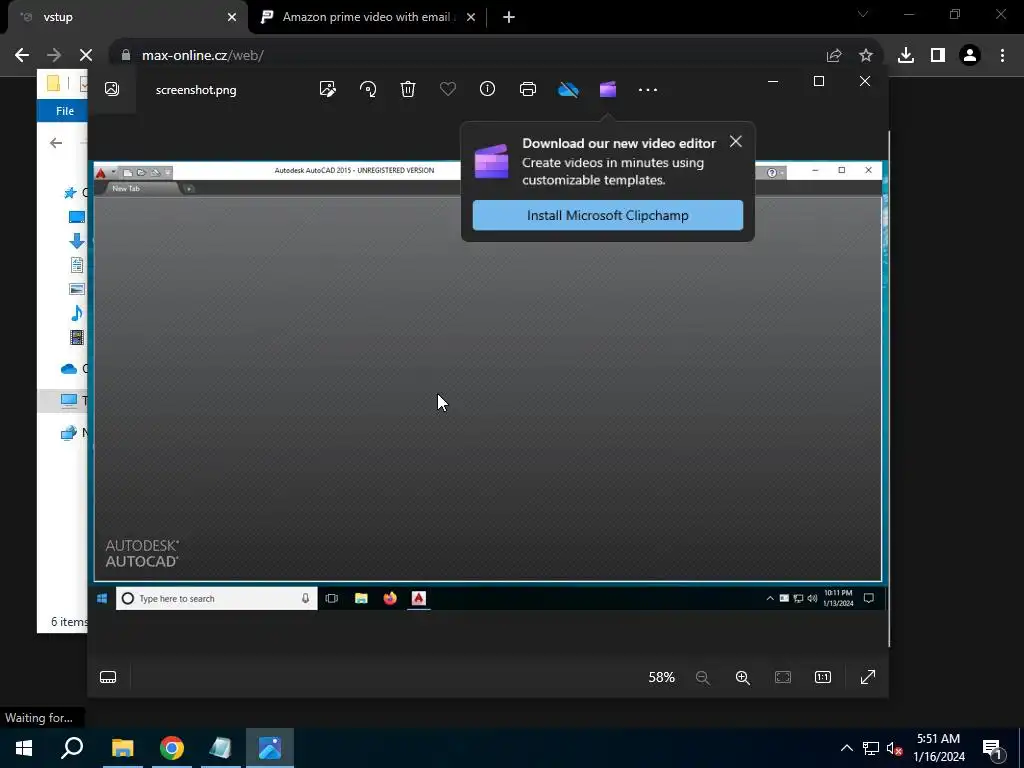Close the vstup browser tab
The image size is (1024, 768).
pyautogui.click(x=232, y=18)
